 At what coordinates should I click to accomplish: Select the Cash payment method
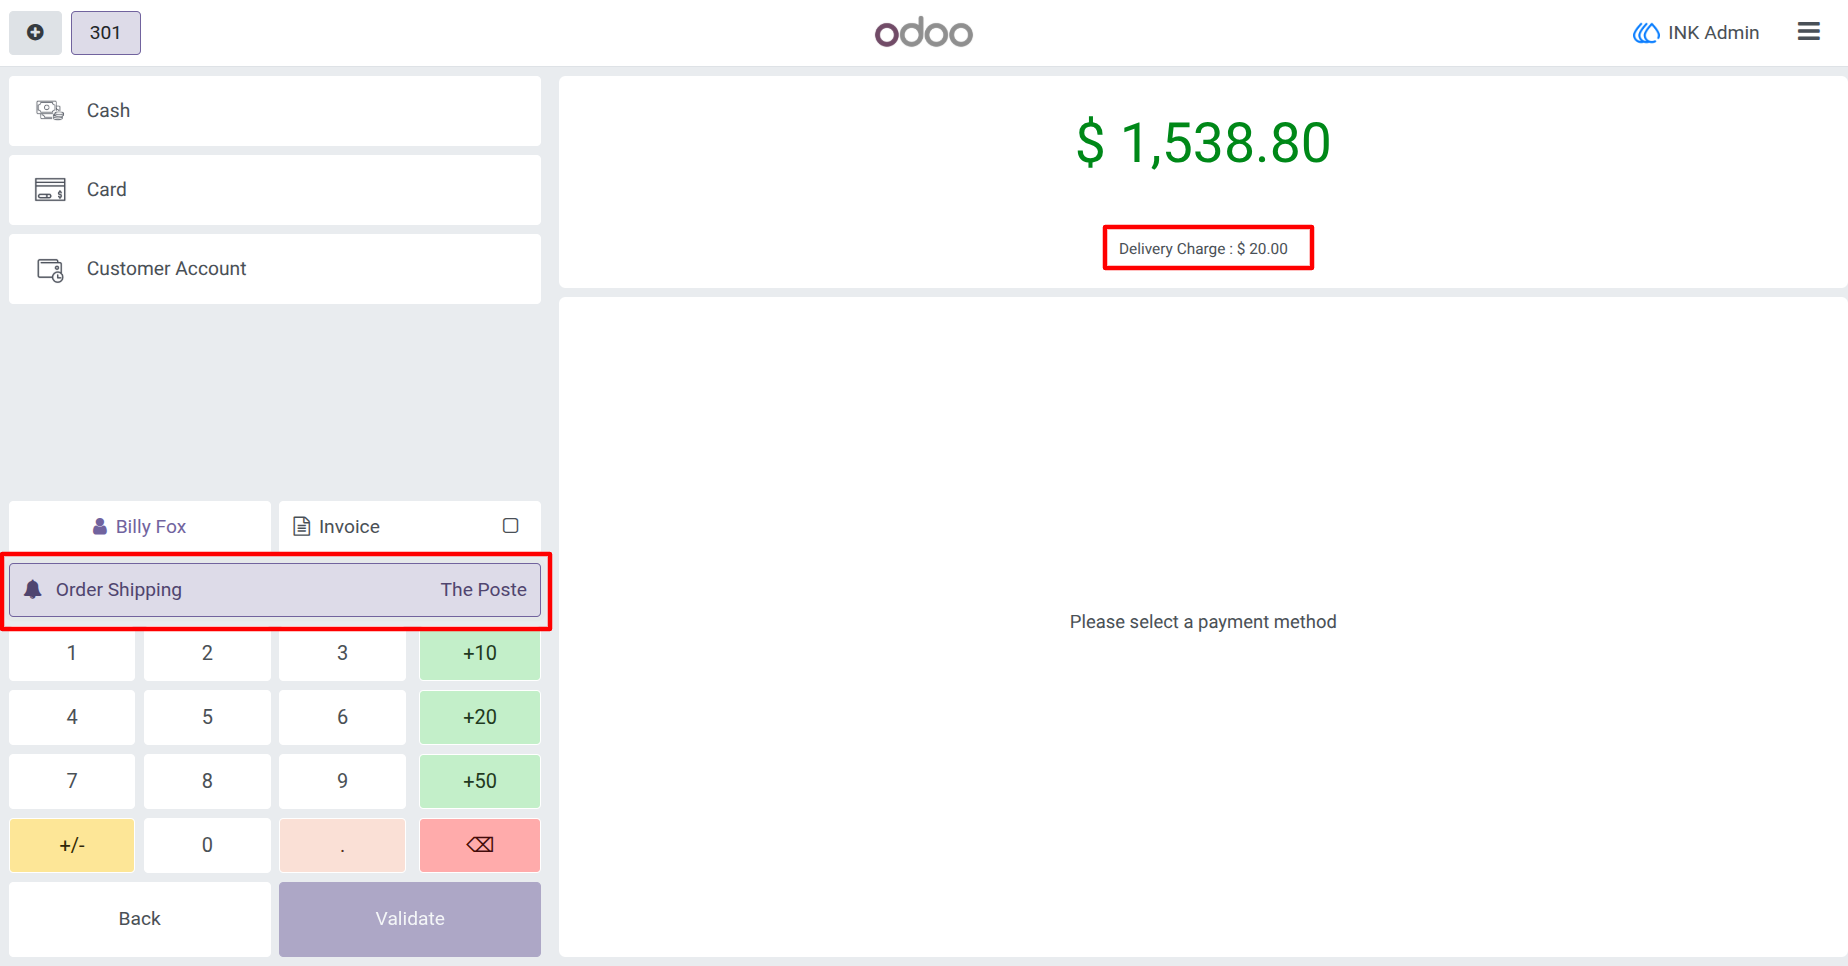tap(275, 111)
